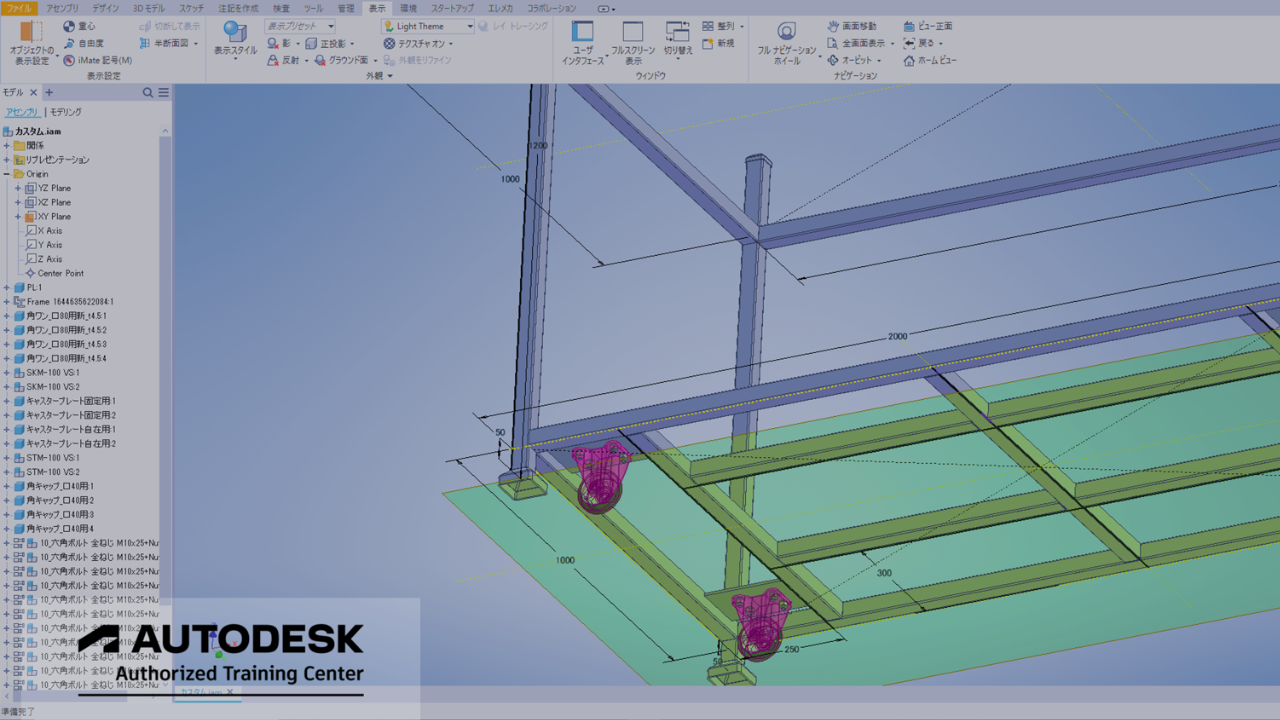Open the 表示プリセット dropdown
The width and height of the screenshot is (1280, 720).
click(x=299, y=27)
